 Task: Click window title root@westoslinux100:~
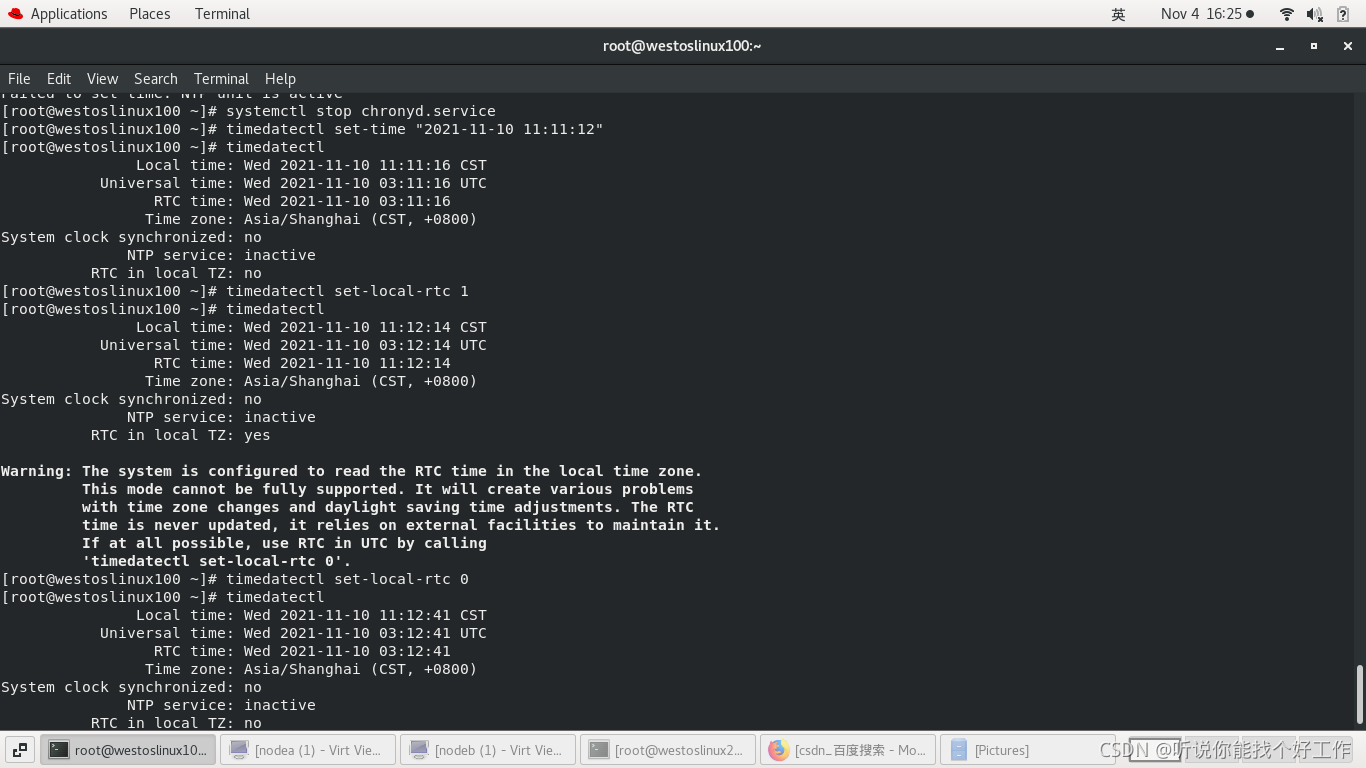click(682, 46)
